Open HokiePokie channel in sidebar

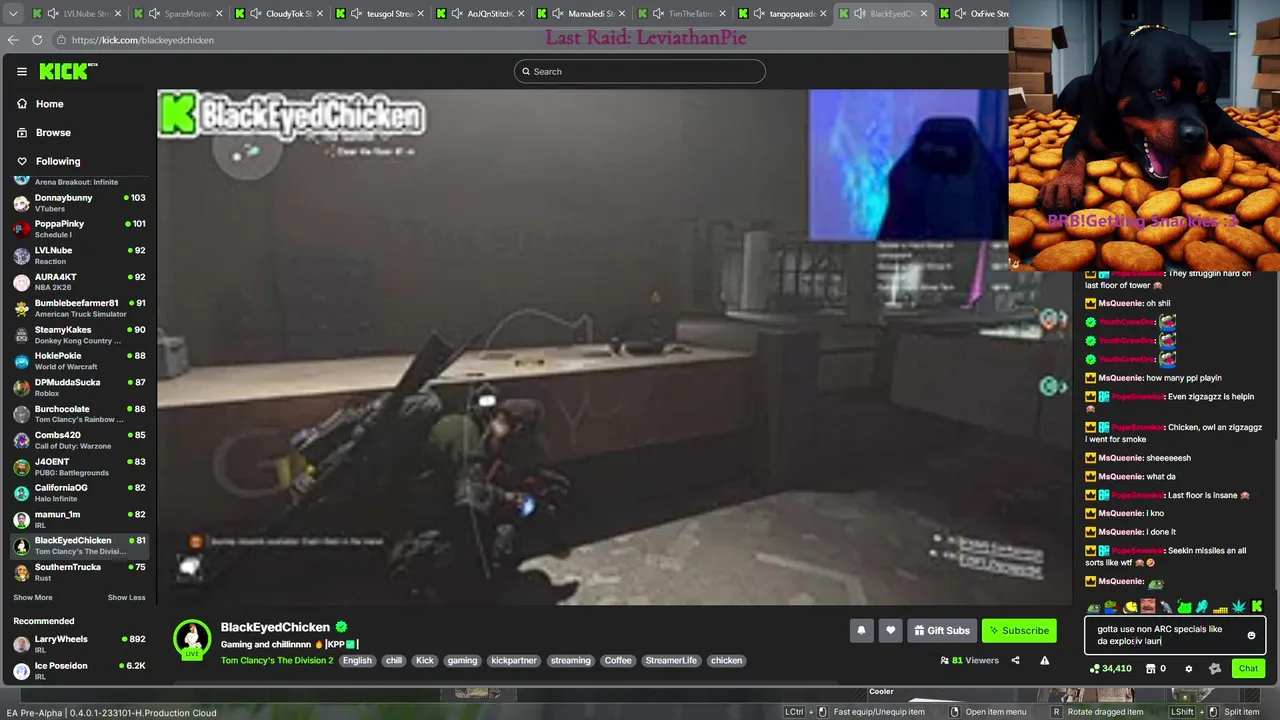pos(78,361)
